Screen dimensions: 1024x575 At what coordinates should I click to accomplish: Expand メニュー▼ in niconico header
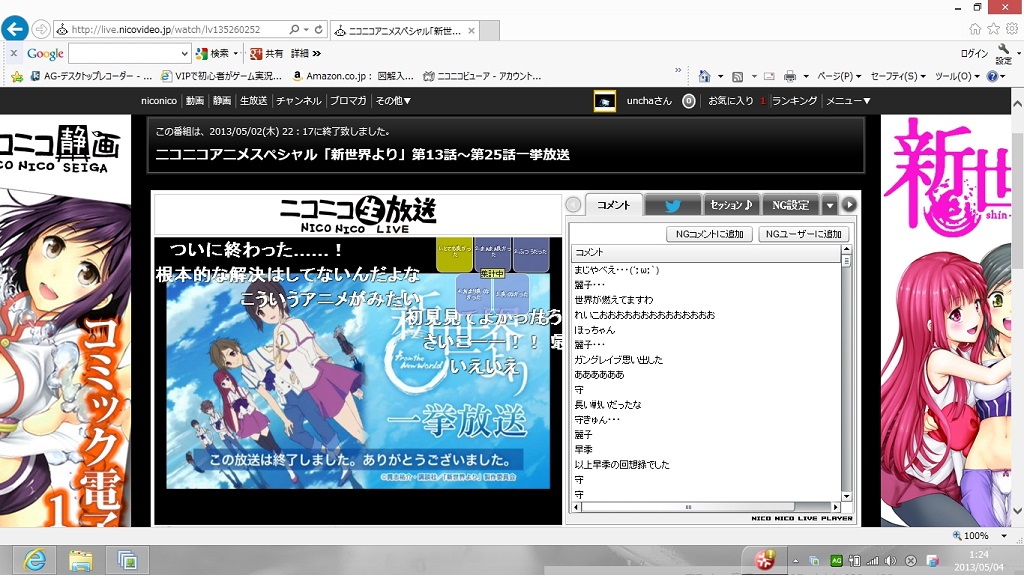[848, 101]
